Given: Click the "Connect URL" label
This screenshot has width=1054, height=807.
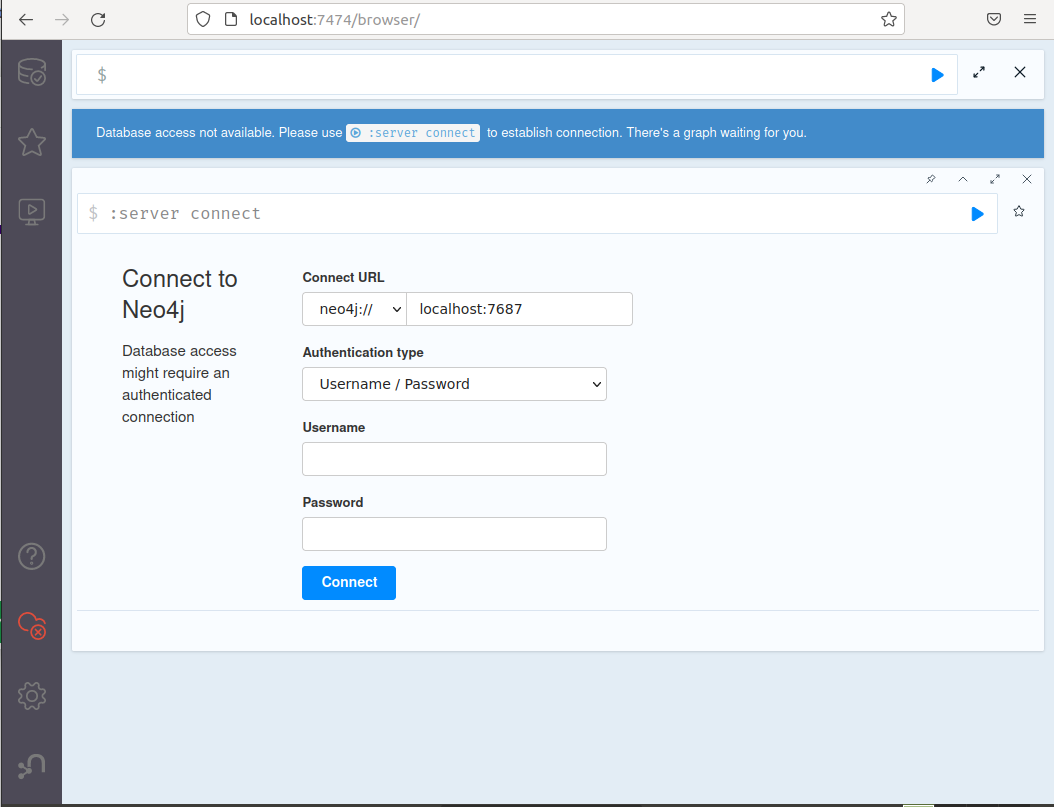Looking at the screenshot, I should (343, 278).
